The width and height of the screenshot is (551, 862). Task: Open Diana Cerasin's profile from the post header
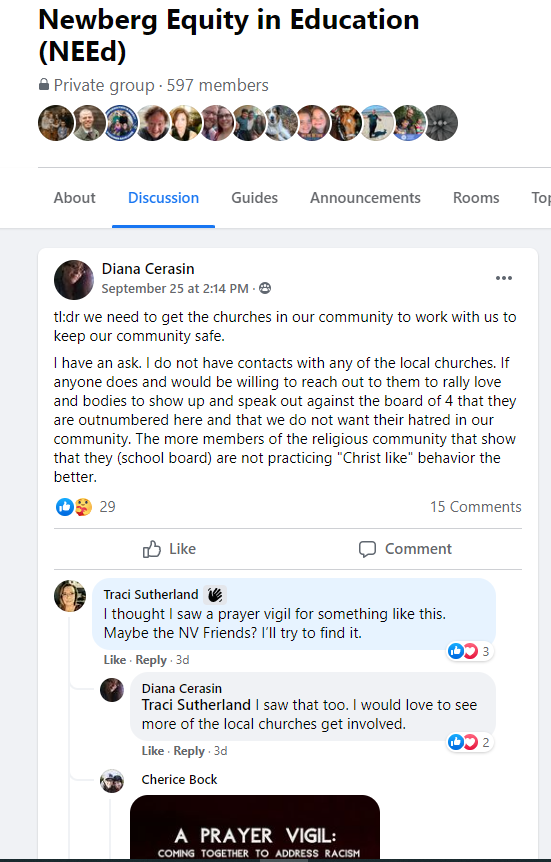[x=148, y=269]
